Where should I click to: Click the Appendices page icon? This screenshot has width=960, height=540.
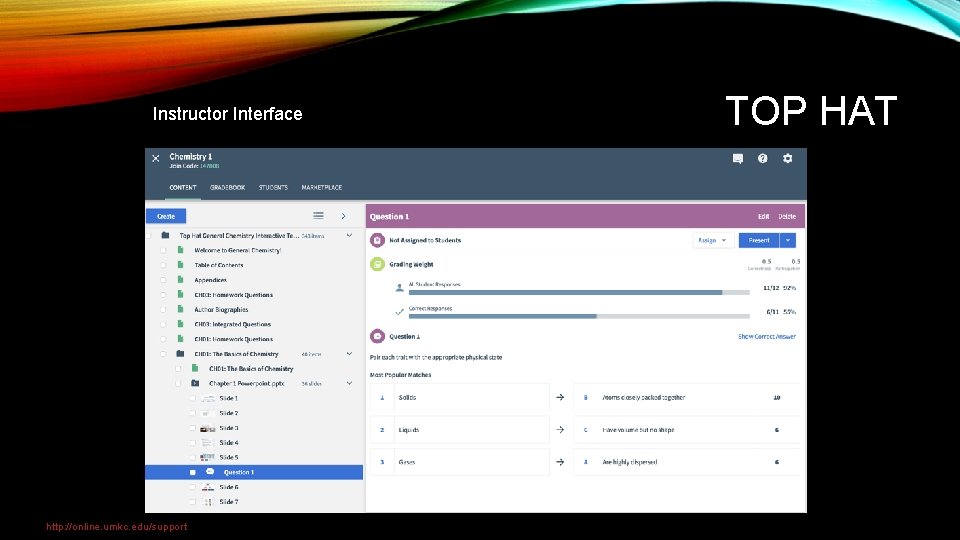click(181, 280)
